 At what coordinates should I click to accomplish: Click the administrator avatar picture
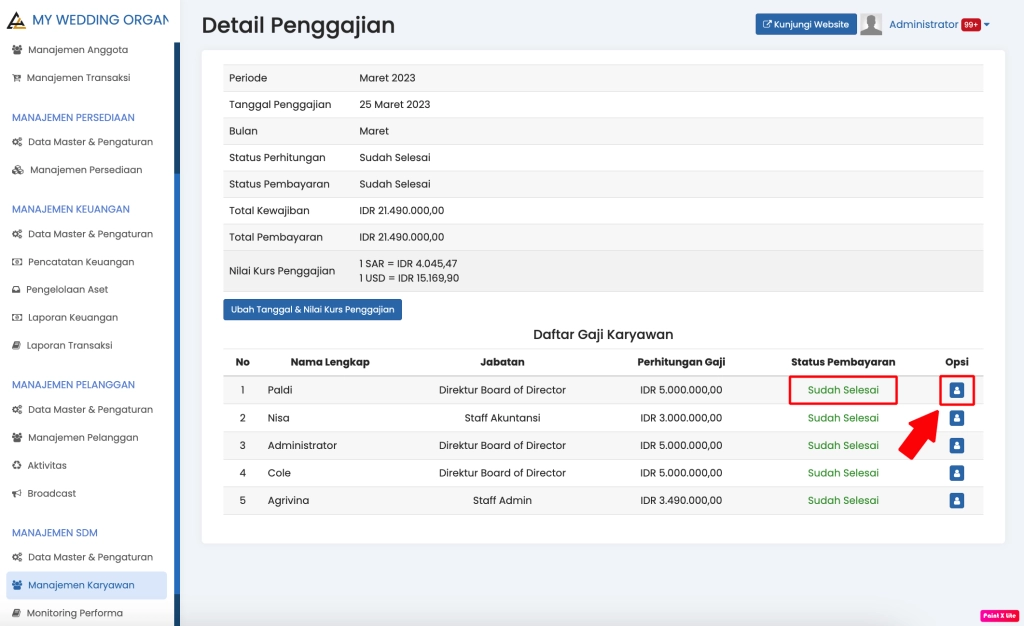[x=871, y=25]
